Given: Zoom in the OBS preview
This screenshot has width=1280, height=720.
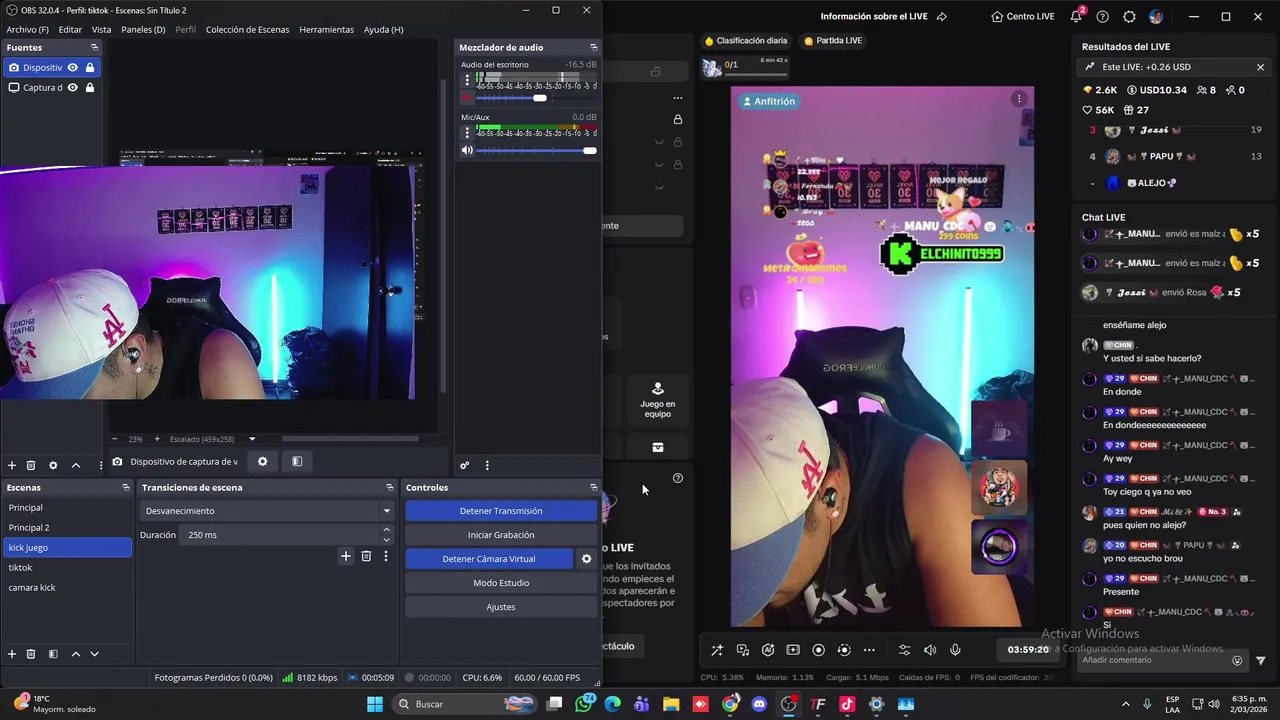Looking at the screenshot, I should pyautogui.click(x=156, y=439).
